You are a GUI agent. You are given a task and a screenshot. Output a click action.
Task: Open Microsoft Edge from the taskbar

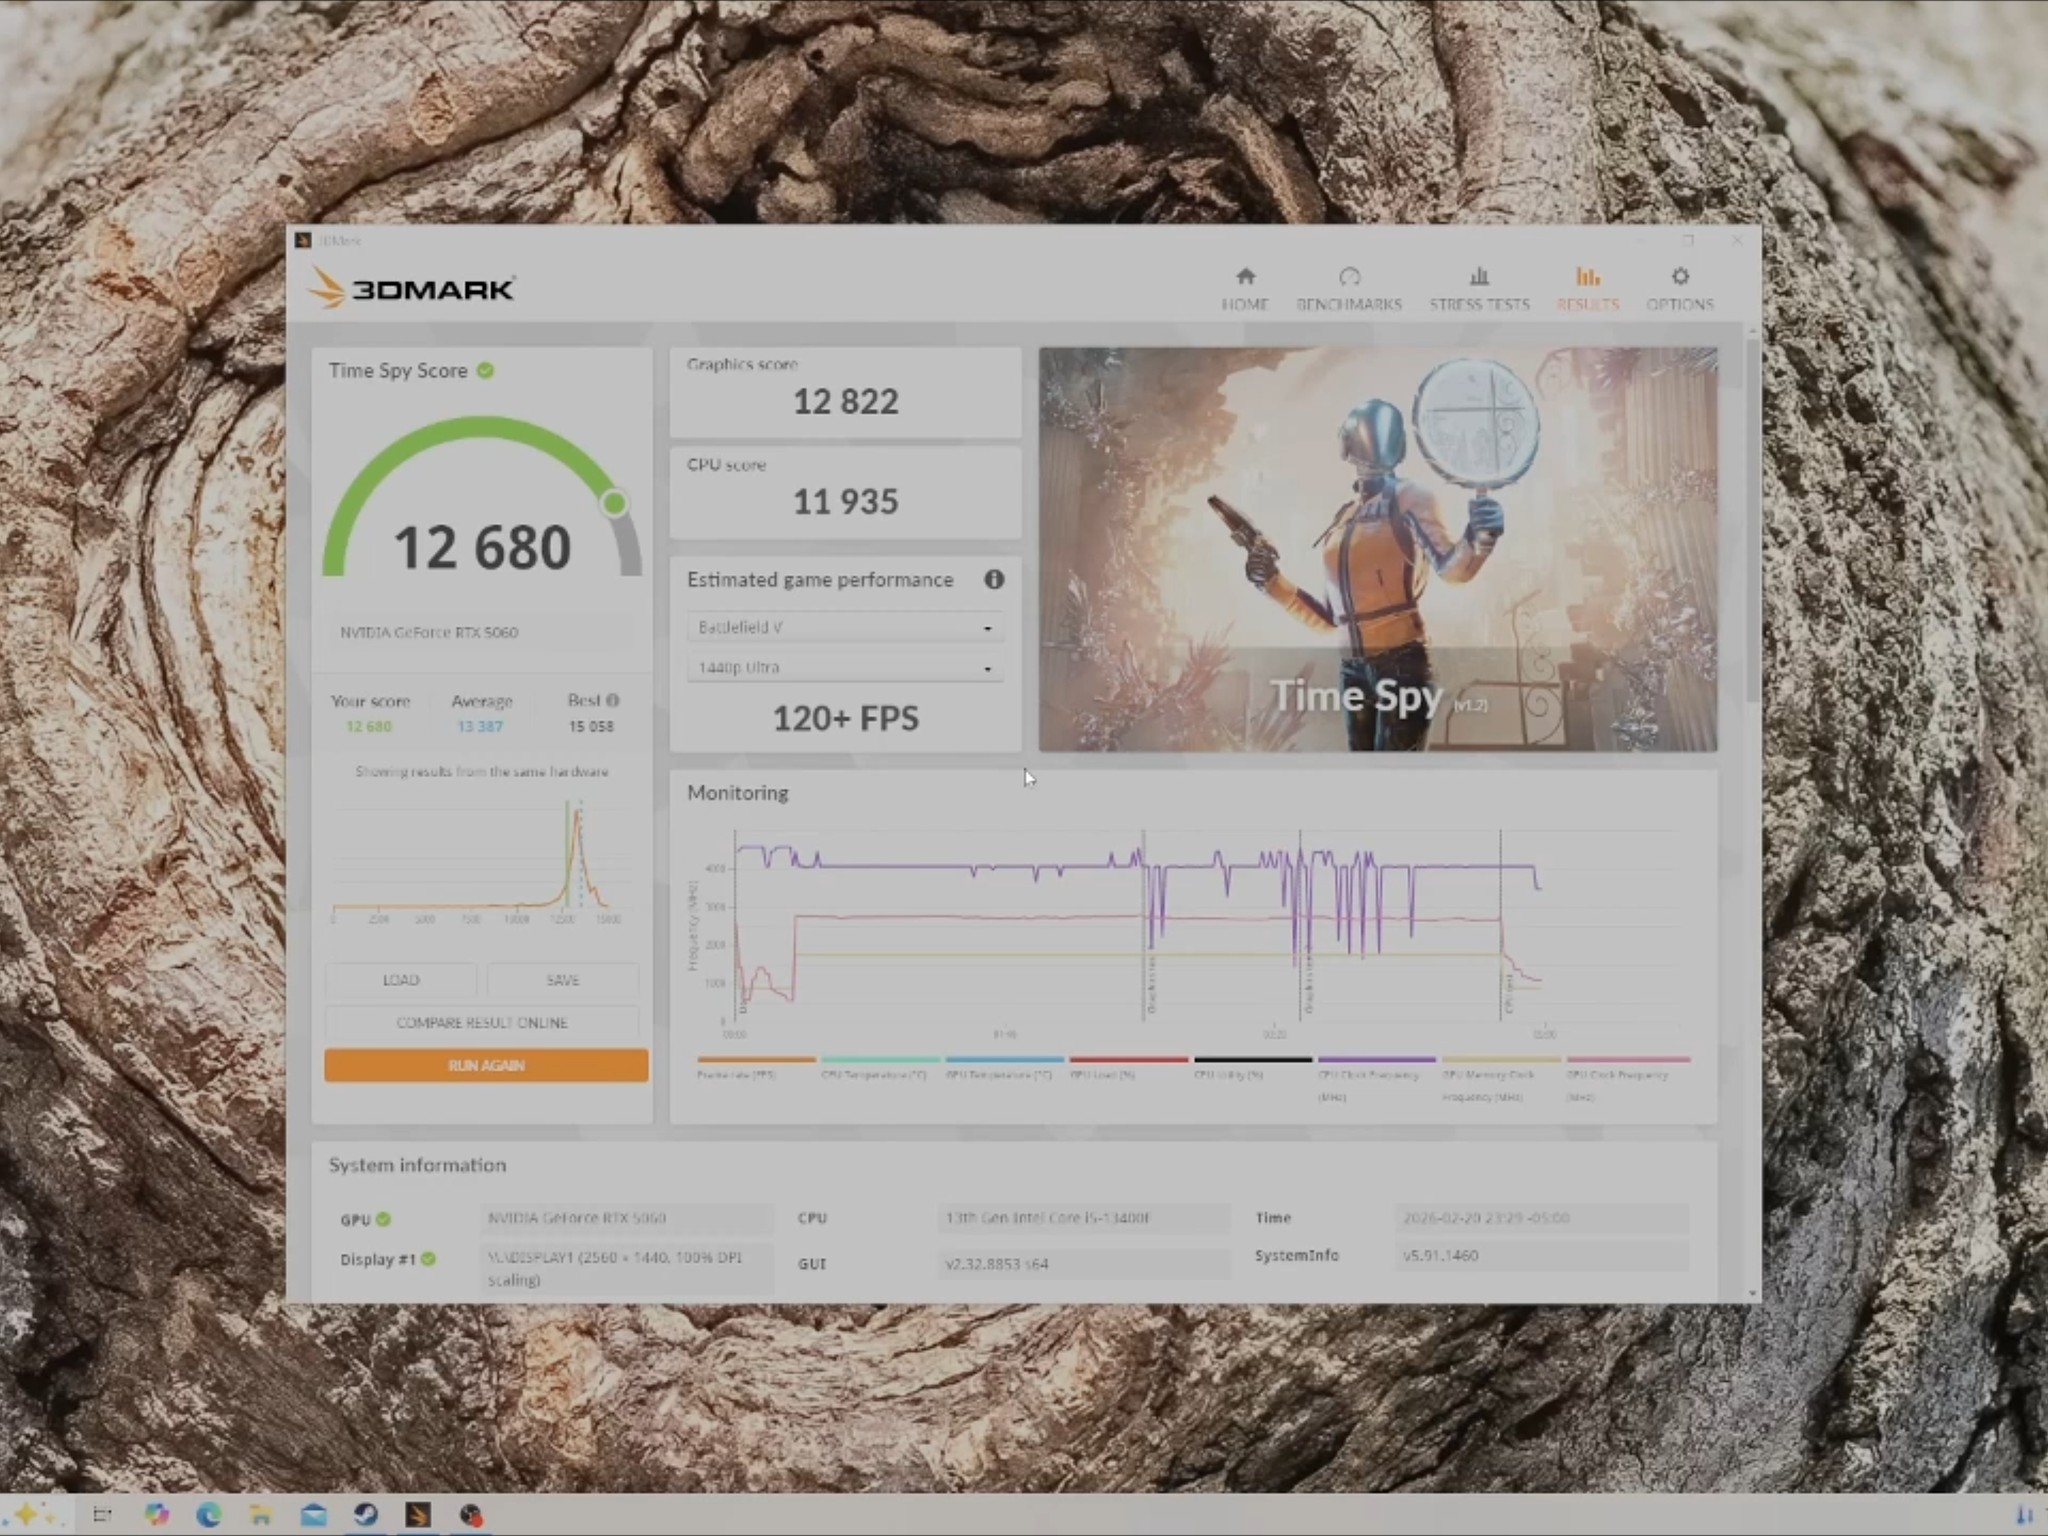(x=209, y=1514)
